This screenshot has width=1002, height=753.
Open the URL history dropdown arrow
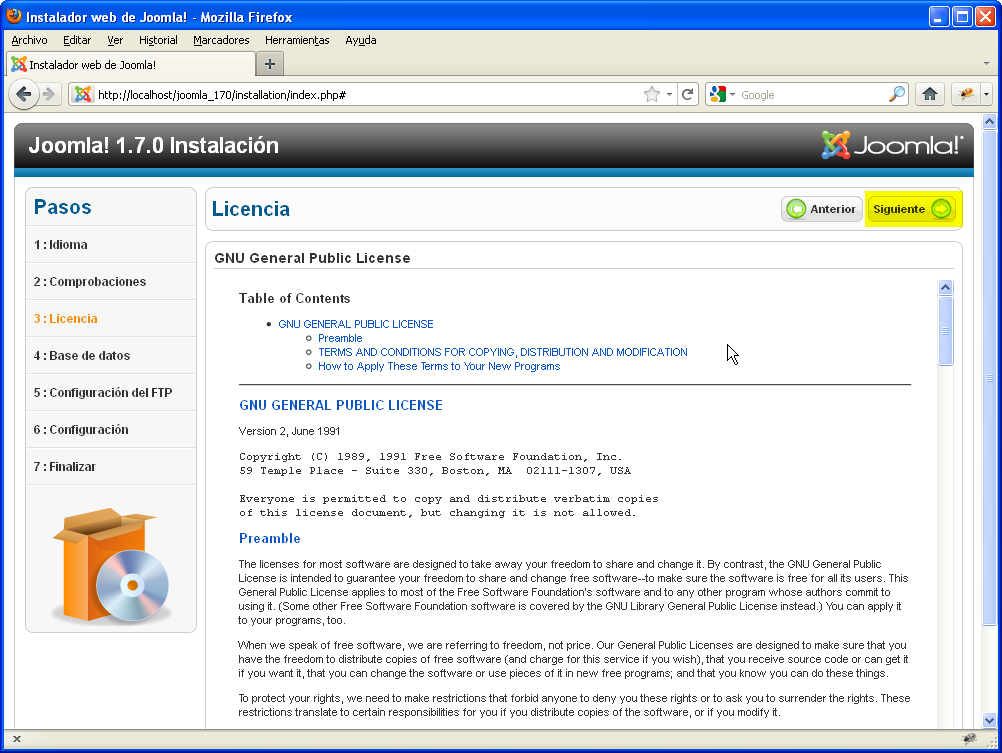coord(669,95)
